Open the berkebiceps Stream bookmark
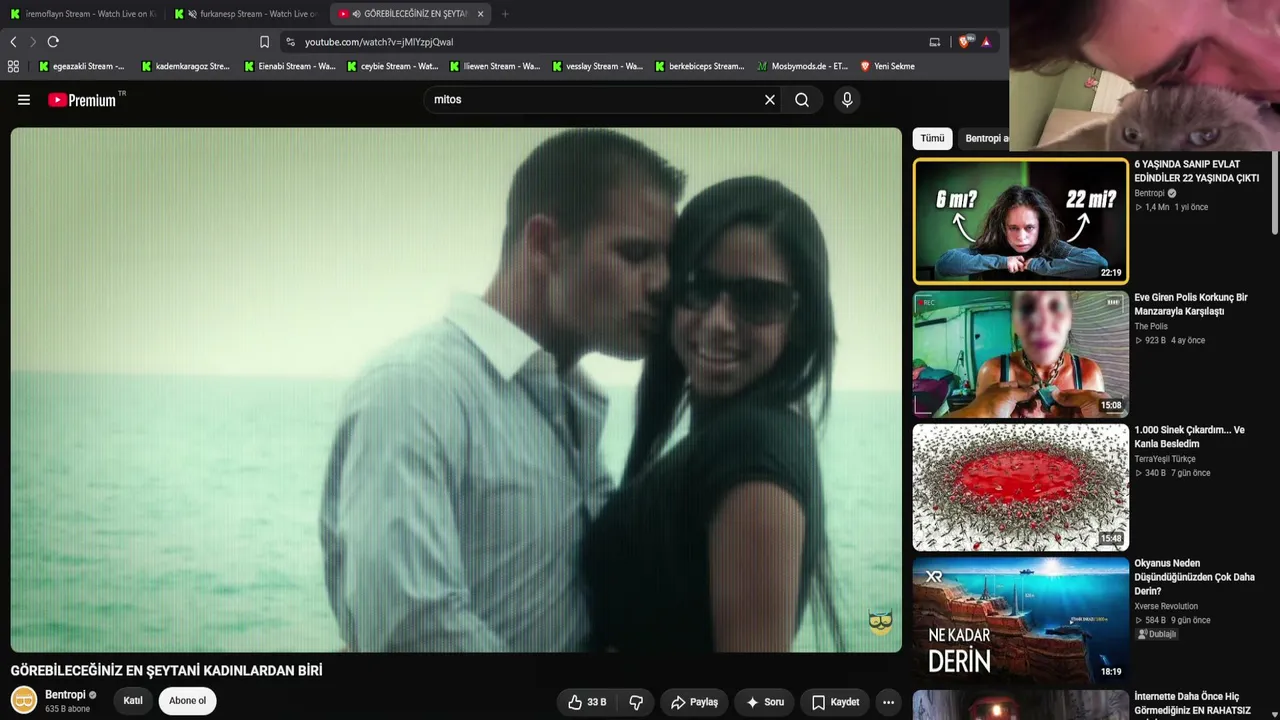Screen dimensions: 1280x720 click(x=700, y=66)
